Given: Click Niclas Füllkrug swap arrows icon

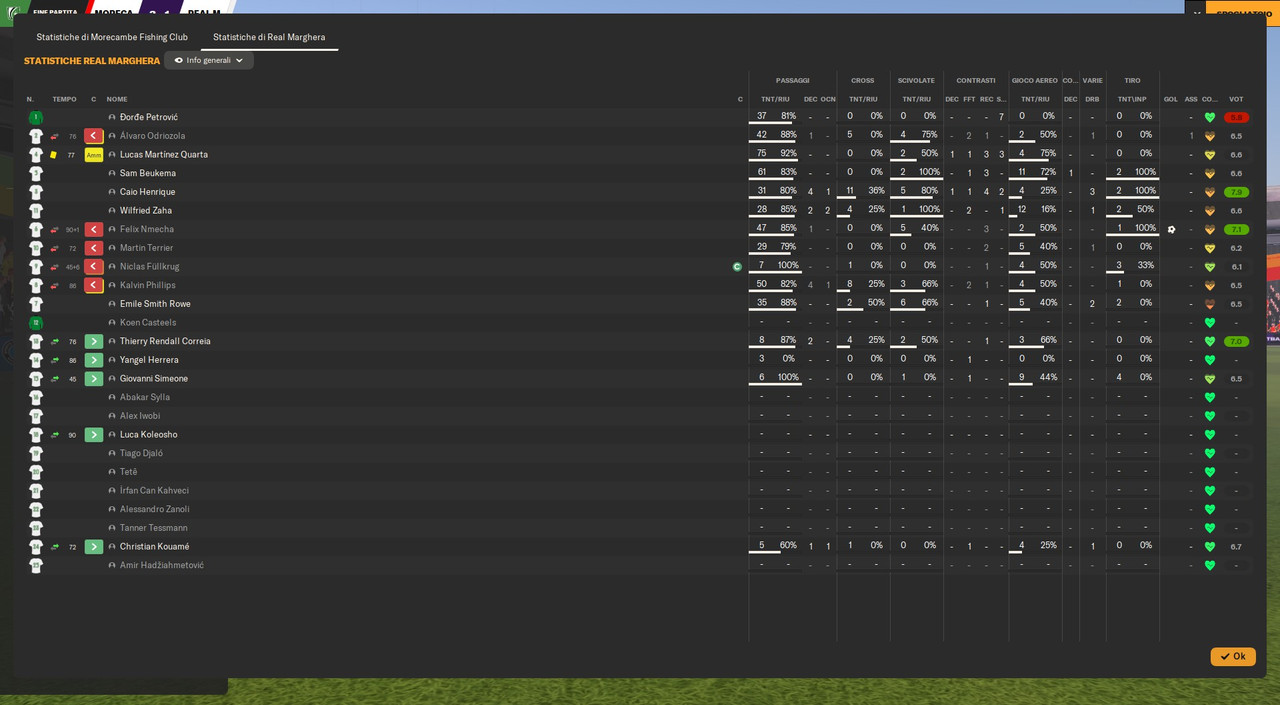Looking at the screenshot, I should click(54, 267).
